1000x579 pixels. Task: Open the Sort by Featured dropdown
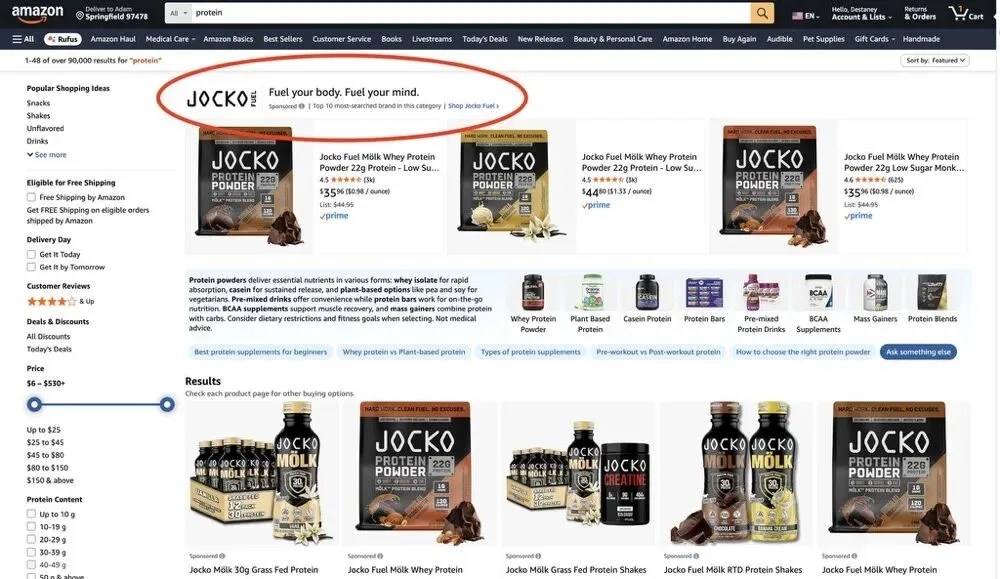[934, 61]
